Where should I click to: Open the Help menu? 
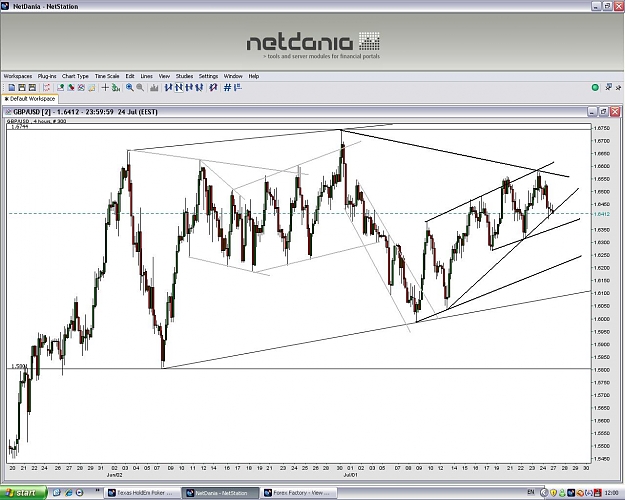tap(254, 76)
